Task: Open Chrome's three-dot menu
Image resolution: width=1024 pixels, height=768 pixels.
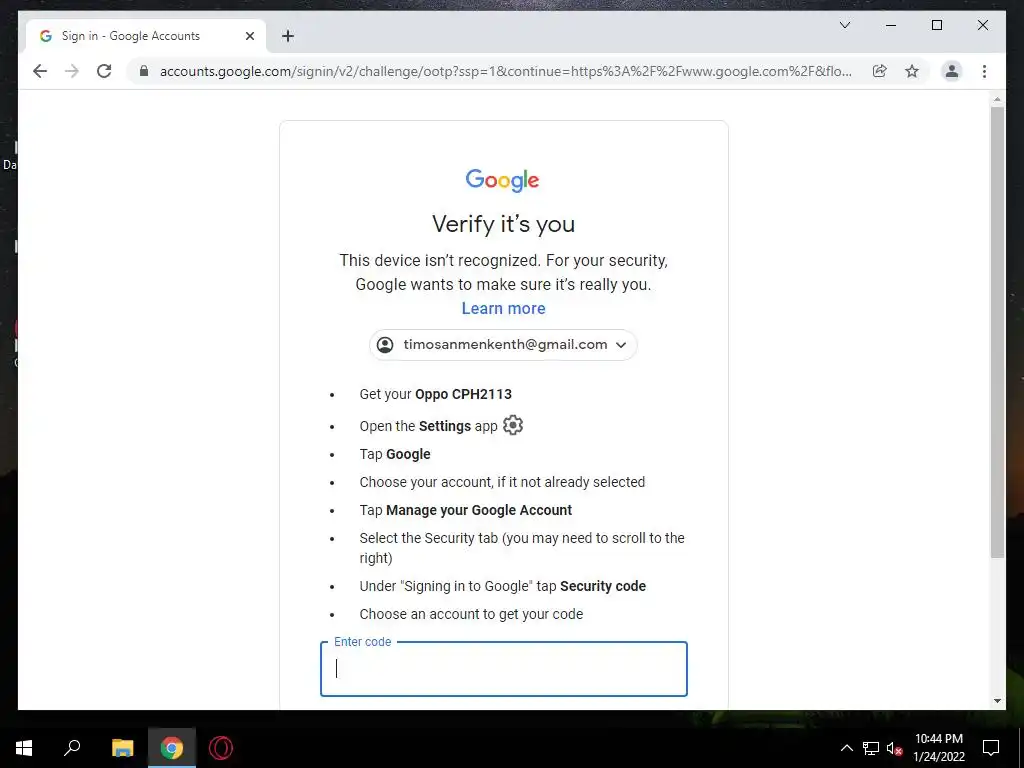Action: [984, 71]
